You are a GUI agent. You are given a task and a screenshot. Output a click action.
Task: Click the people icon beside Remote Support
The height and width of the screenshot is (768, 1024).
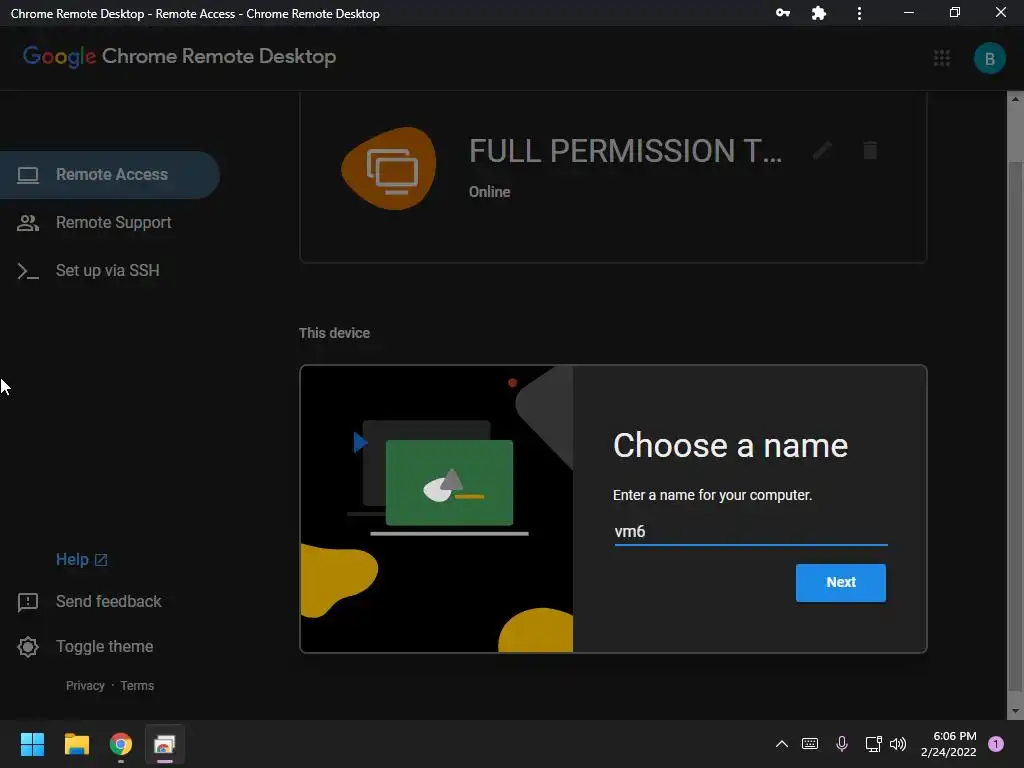[27, 223]
